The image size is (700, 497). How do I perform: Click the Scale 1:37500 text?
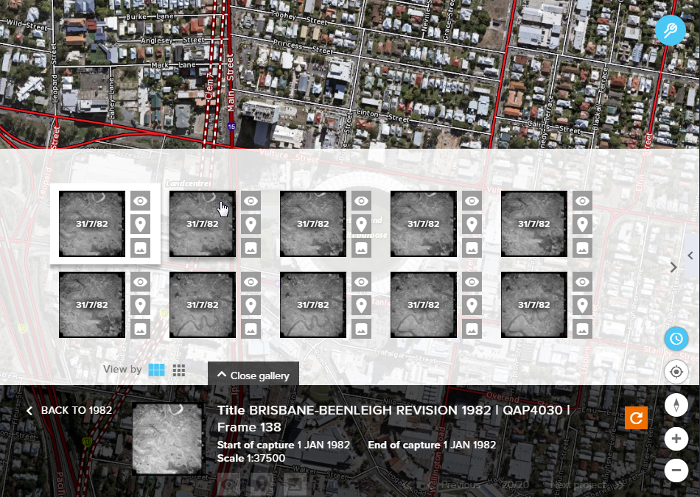(x=251, y=458)
